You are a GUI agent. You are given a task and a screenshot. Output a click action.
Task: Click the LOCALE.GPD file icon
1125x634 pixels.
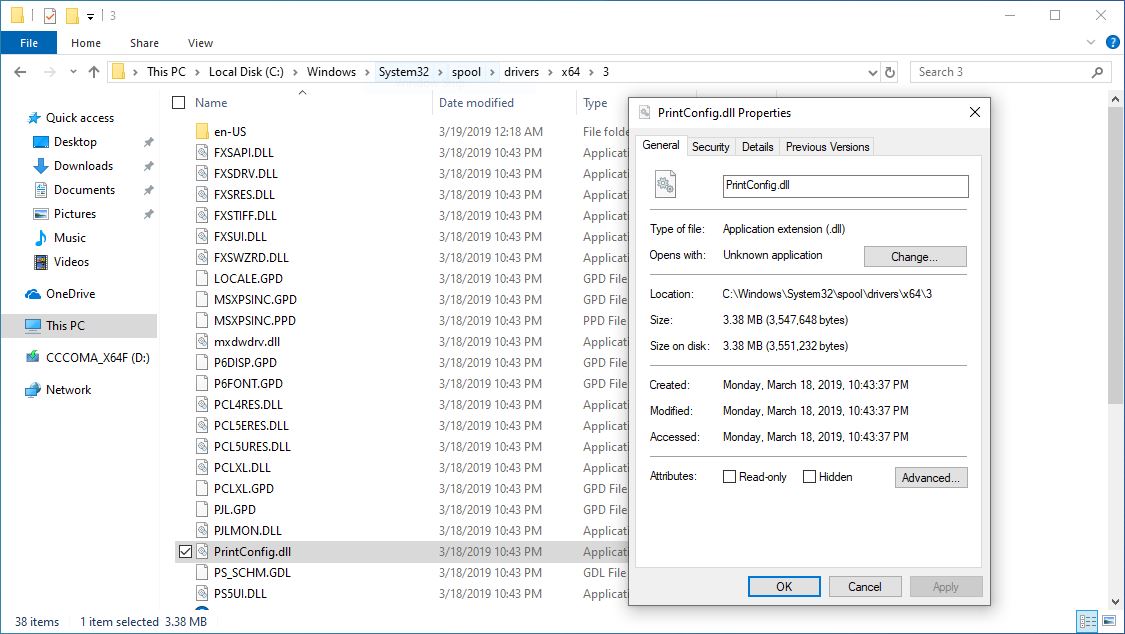click(x=202, y=278)
